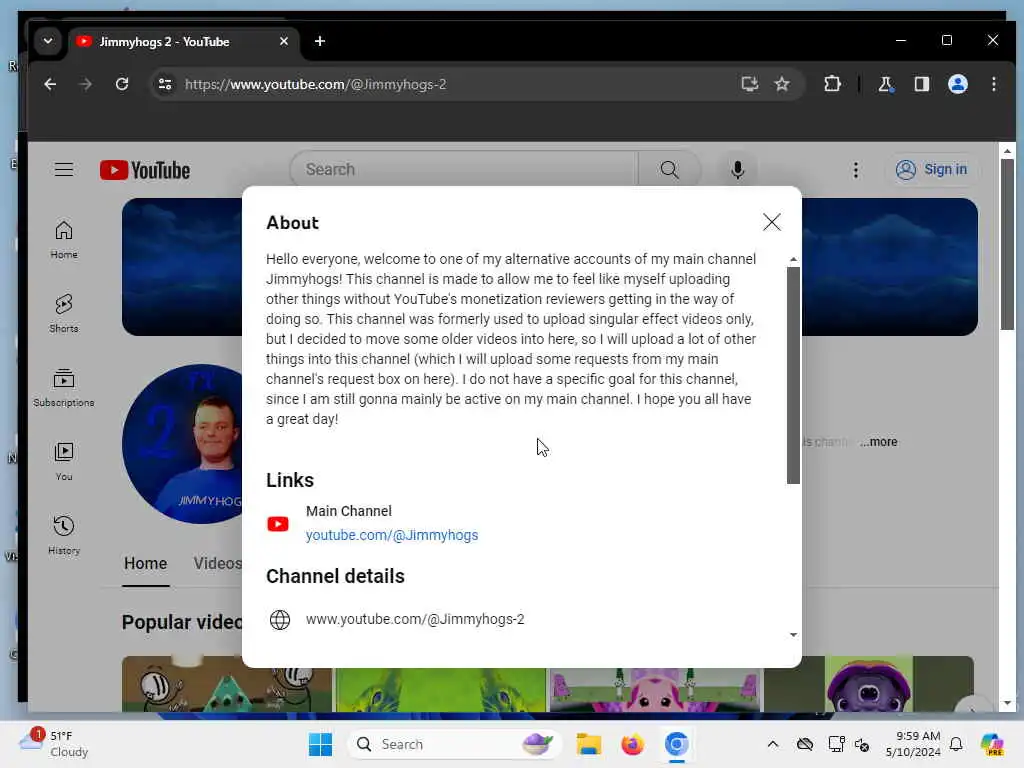This screenshot has width=1024, height=768.
Task: Open the clock showing 9:59 AM
Action: click(913, 744)
